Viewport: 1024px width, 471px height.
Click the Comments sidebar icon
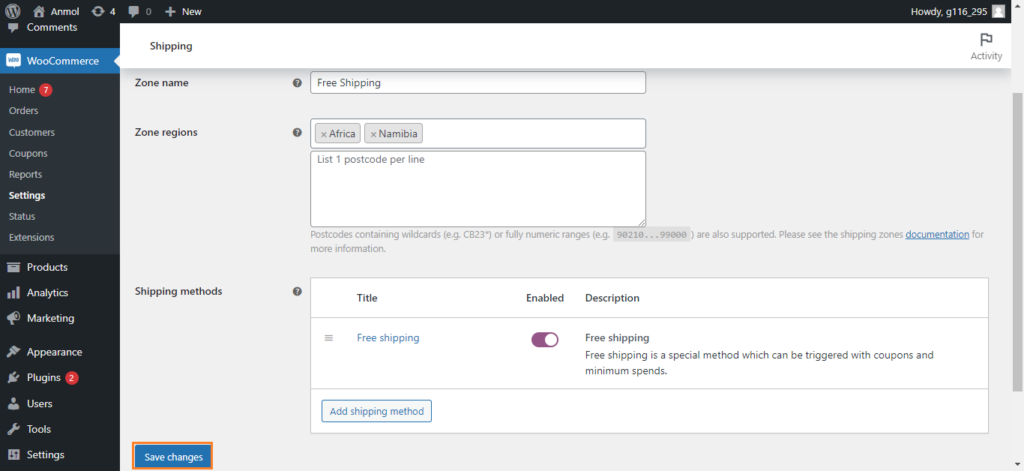(x=13, y=27)
